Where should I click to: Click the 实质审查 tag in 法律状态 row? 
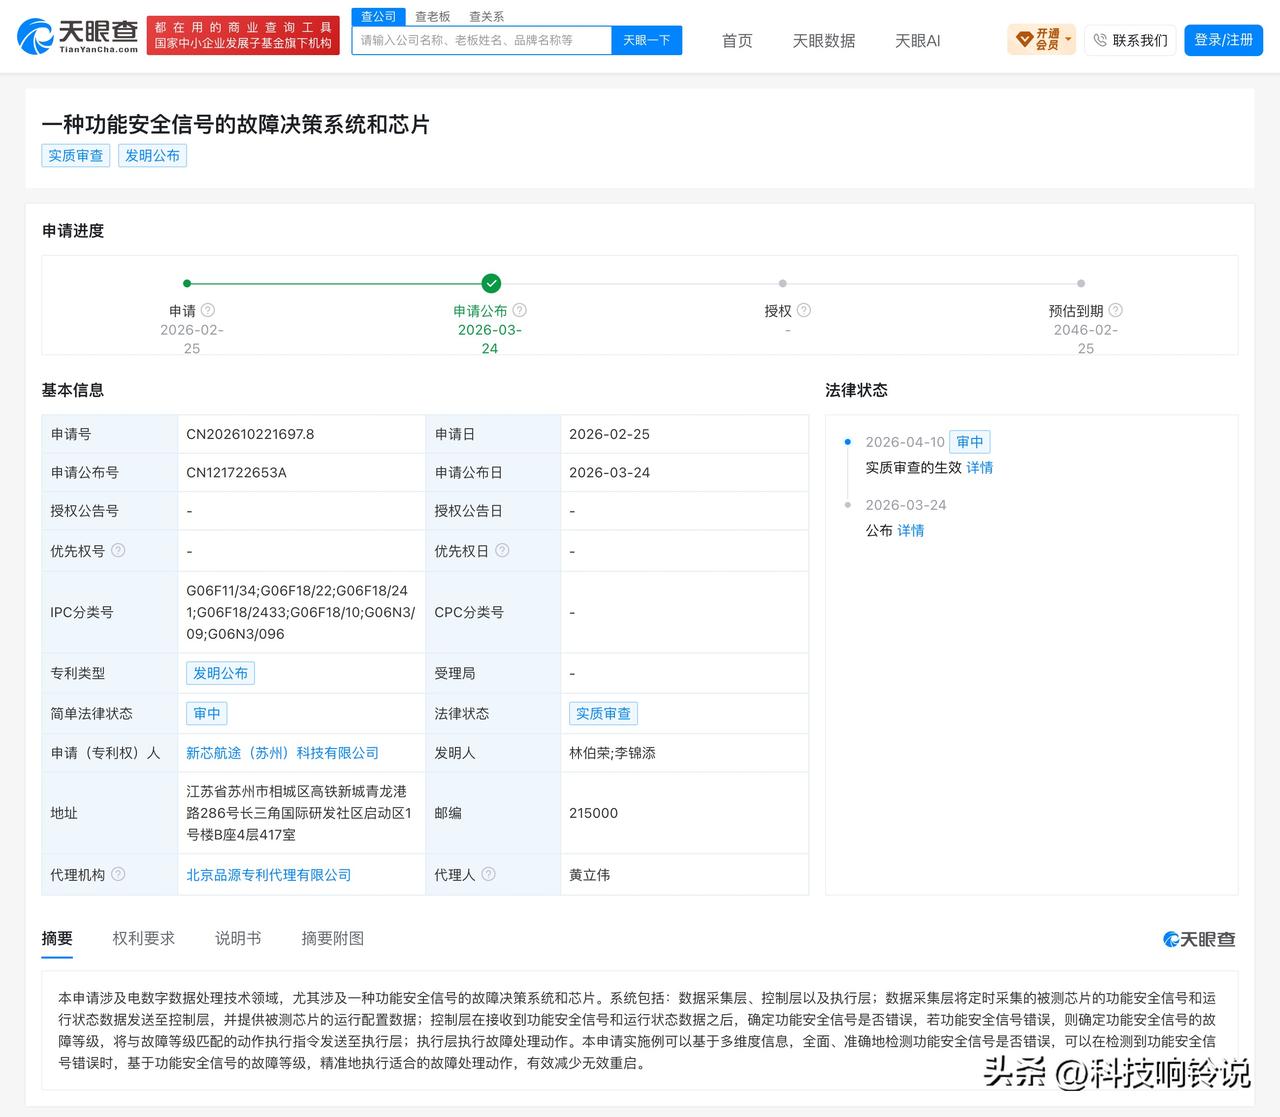(603, 713)
